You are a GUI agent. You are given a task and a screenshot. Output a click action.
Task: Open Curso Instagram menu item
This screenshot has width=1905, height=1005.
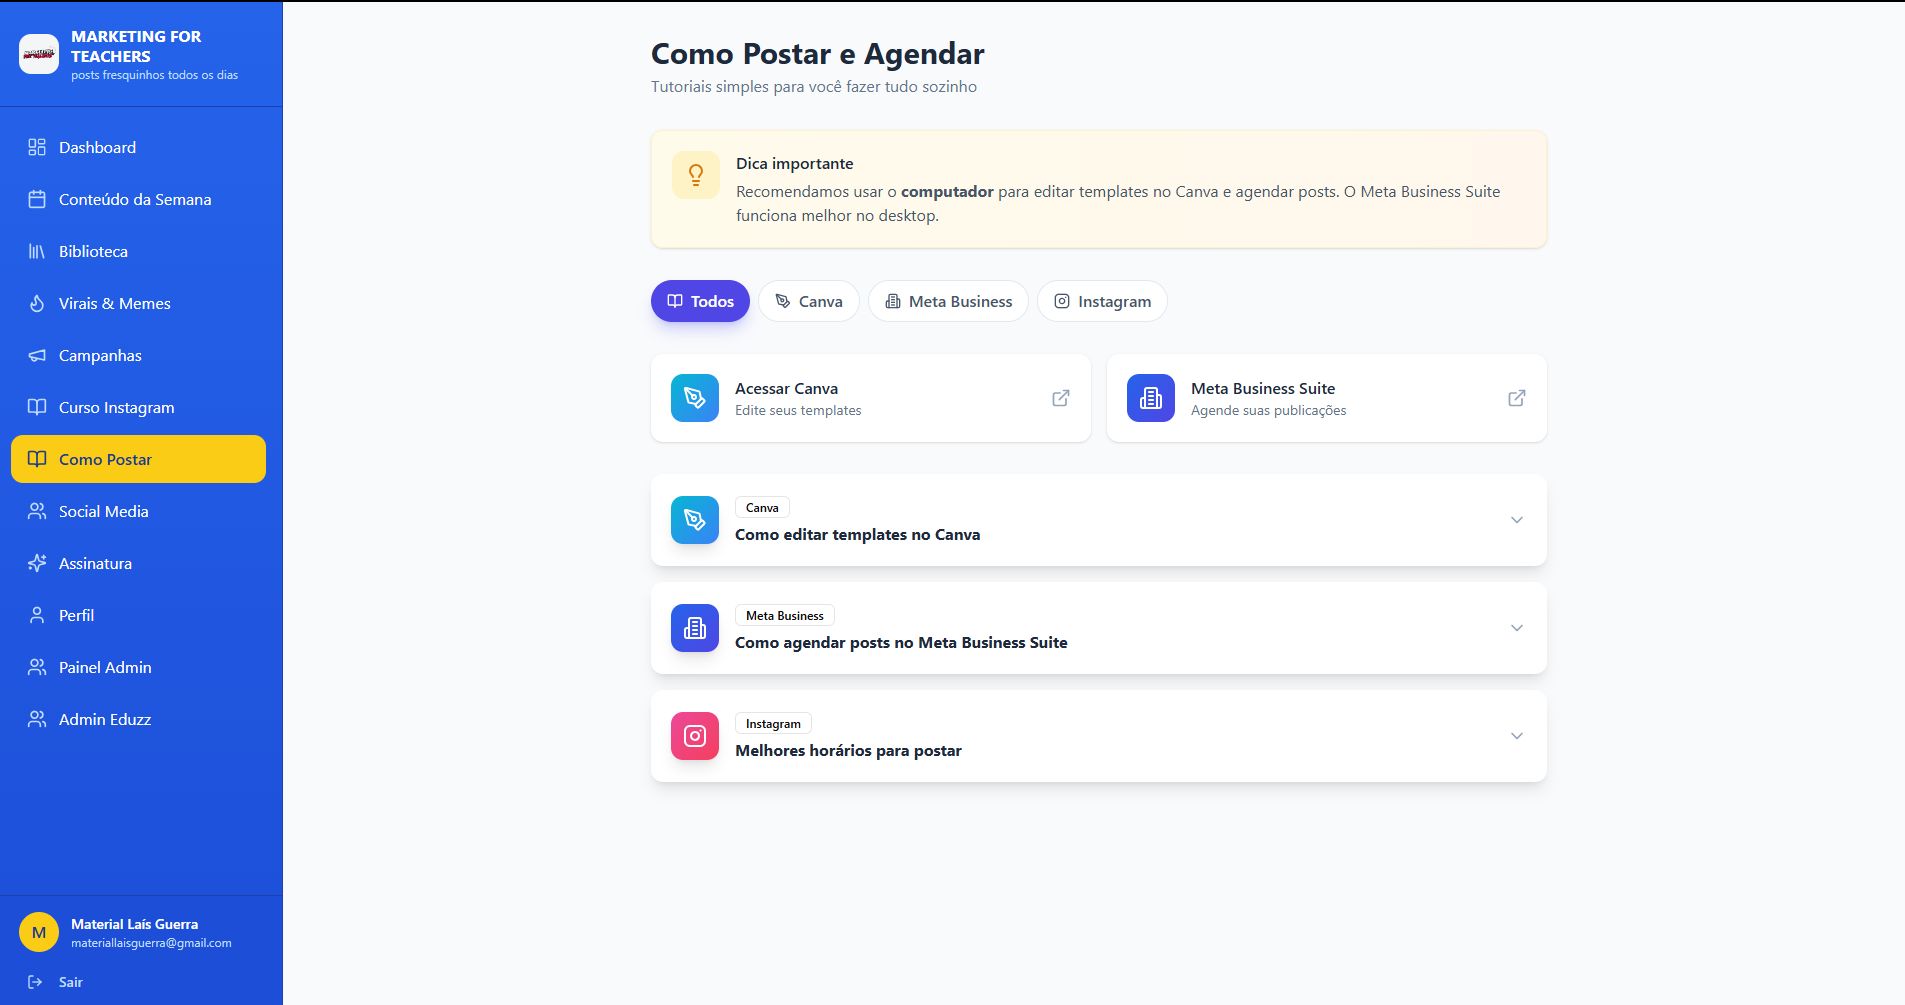[x=138, y=407]
